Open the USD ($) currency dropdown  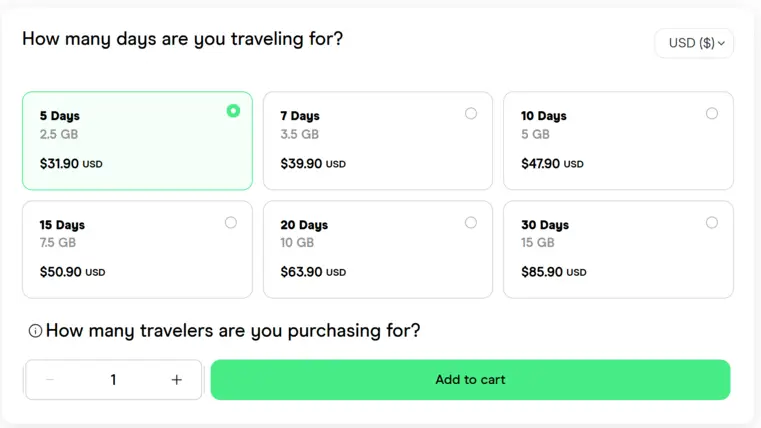694,43
